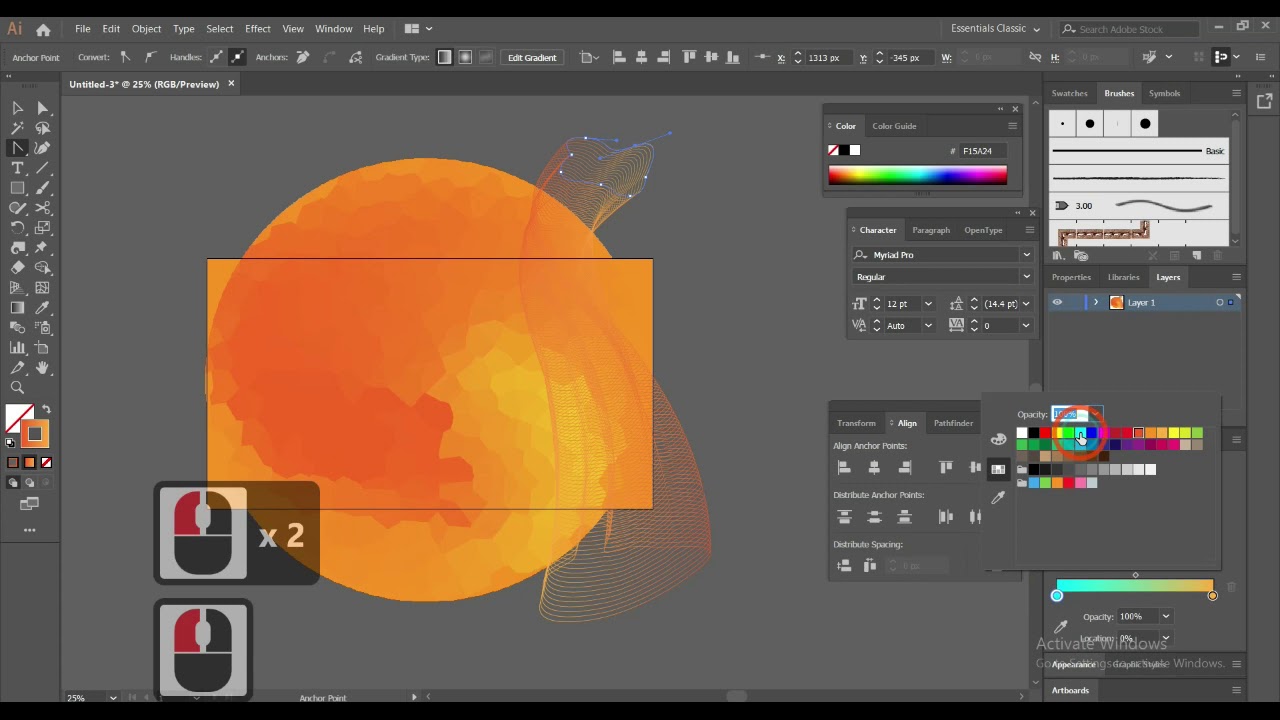This screenshot has height=720, width=1280.
Task: Select the Direct Selection tool
Action: [x=42, y=108]
